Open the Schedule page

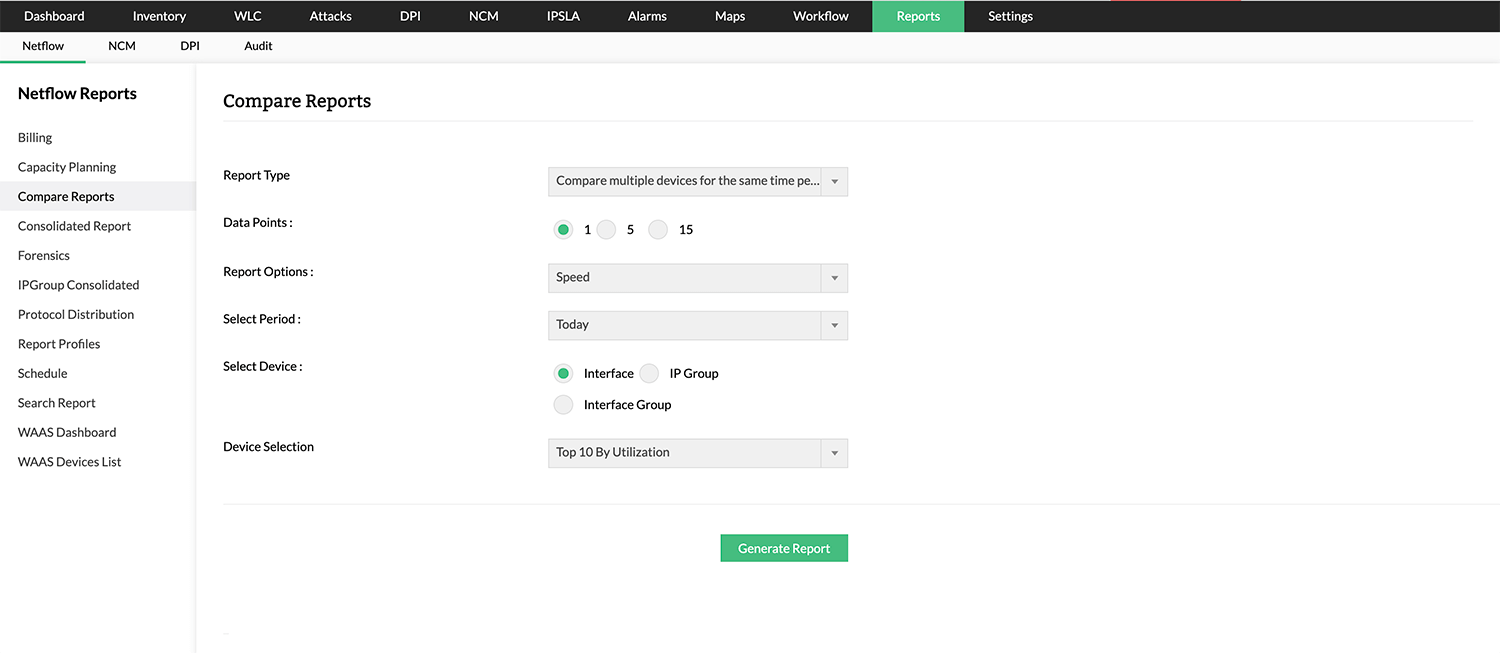[42, 373]
